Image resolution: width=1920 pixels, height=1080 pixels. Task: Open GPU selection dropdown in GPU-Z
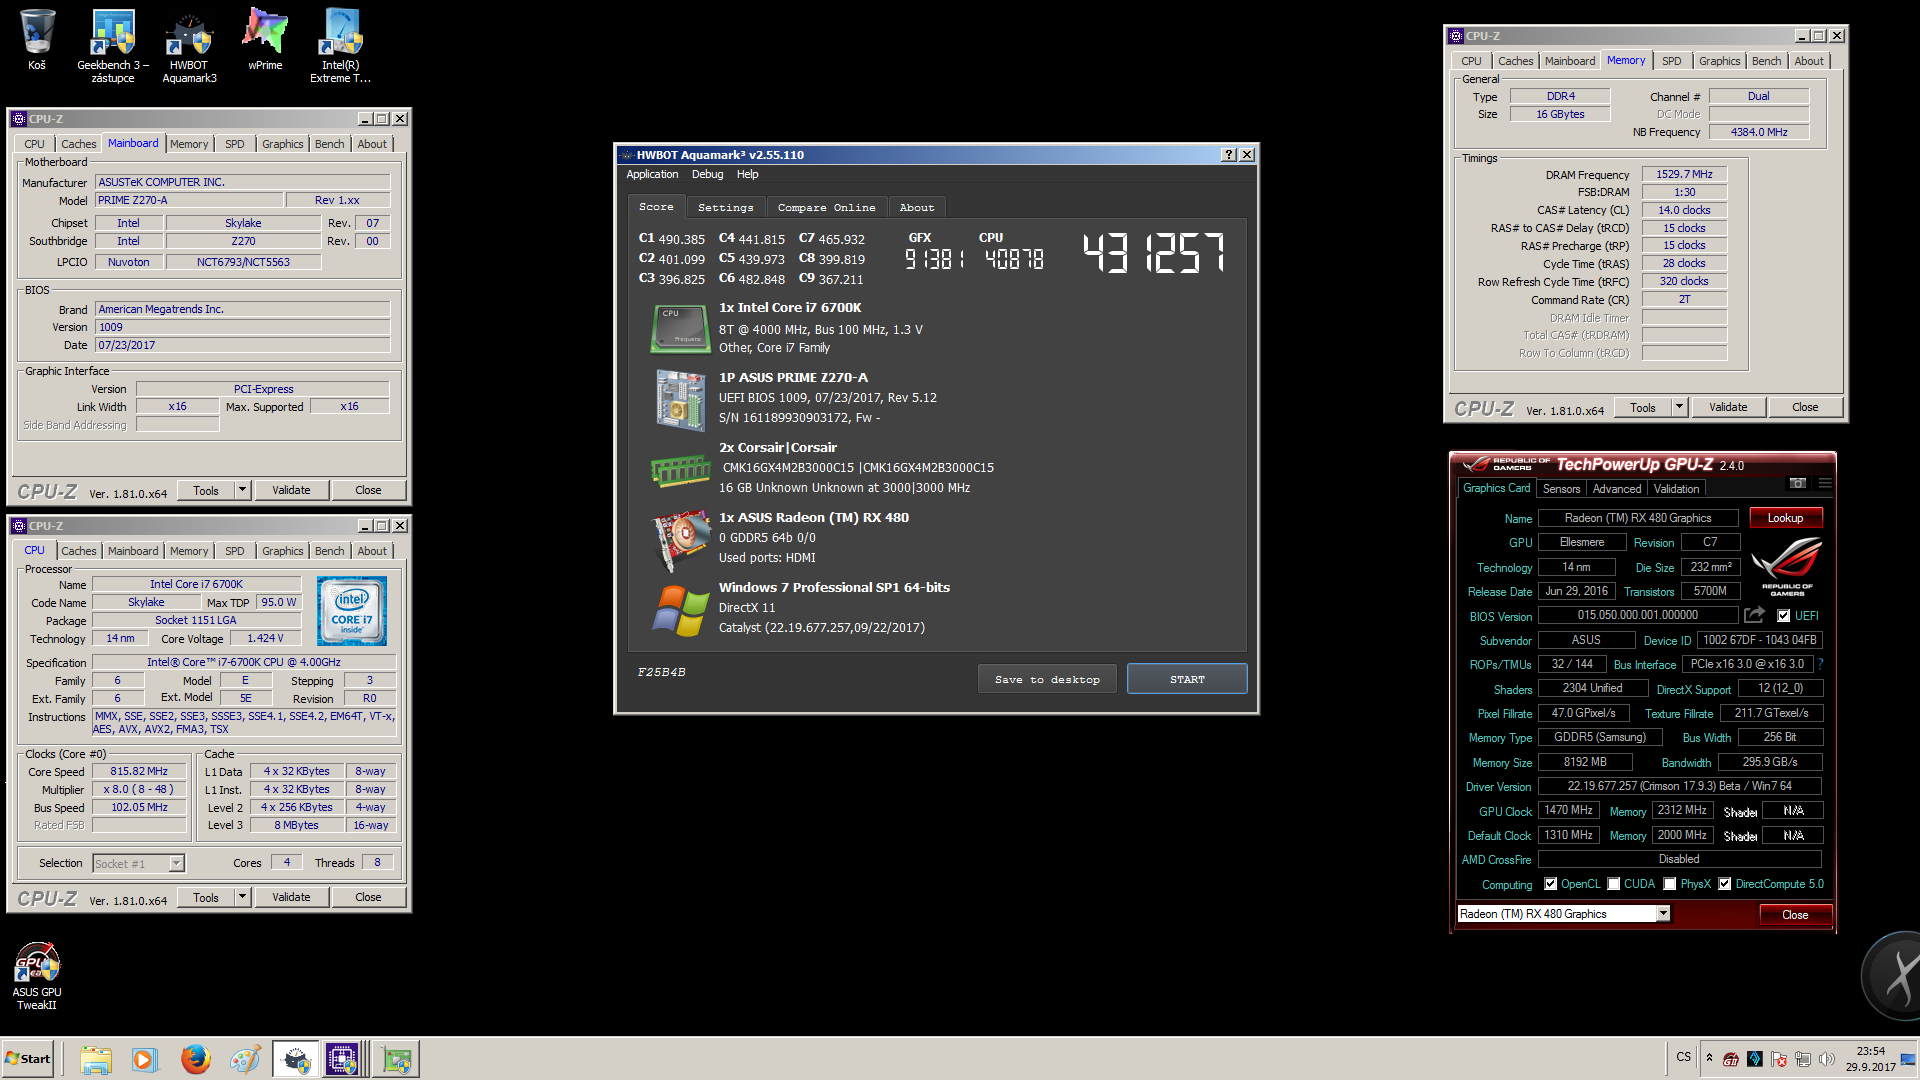(x=1663, y=914)
